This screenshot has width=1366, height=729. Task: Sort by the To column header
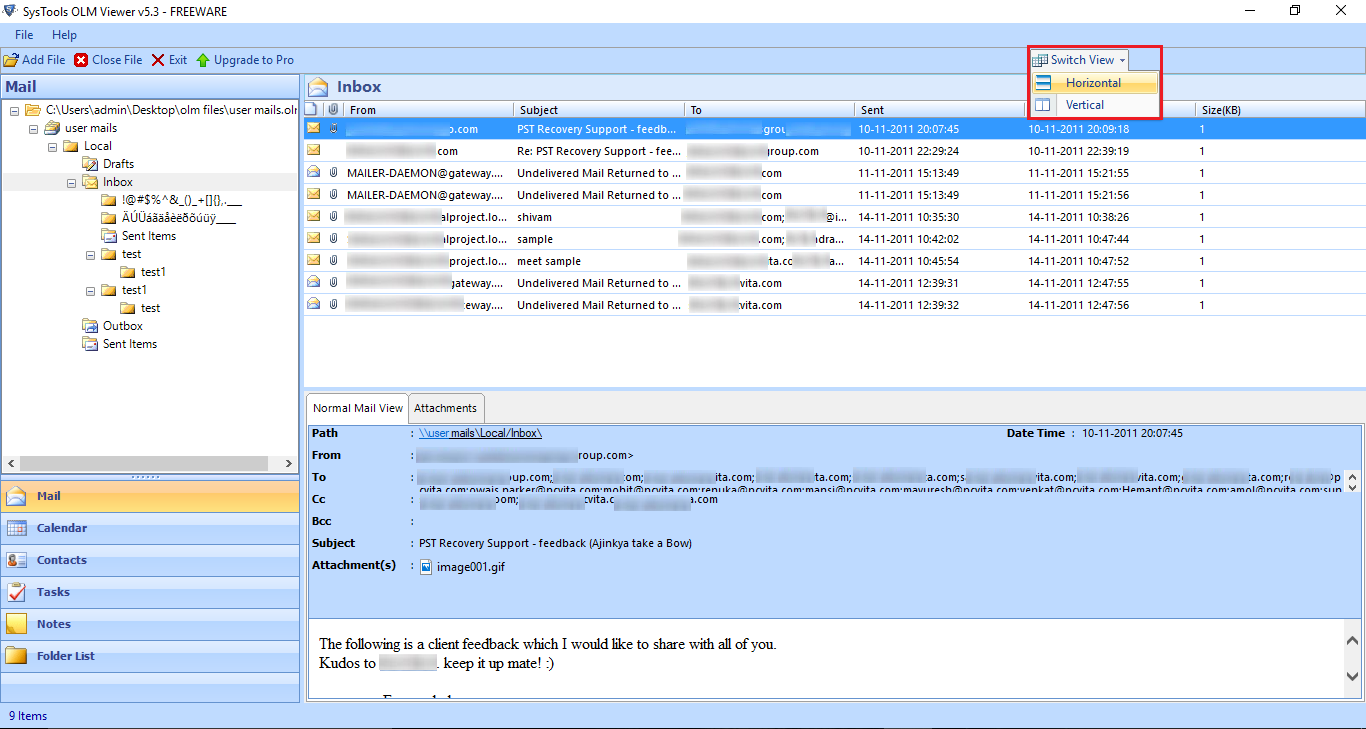tap(770, 110)
